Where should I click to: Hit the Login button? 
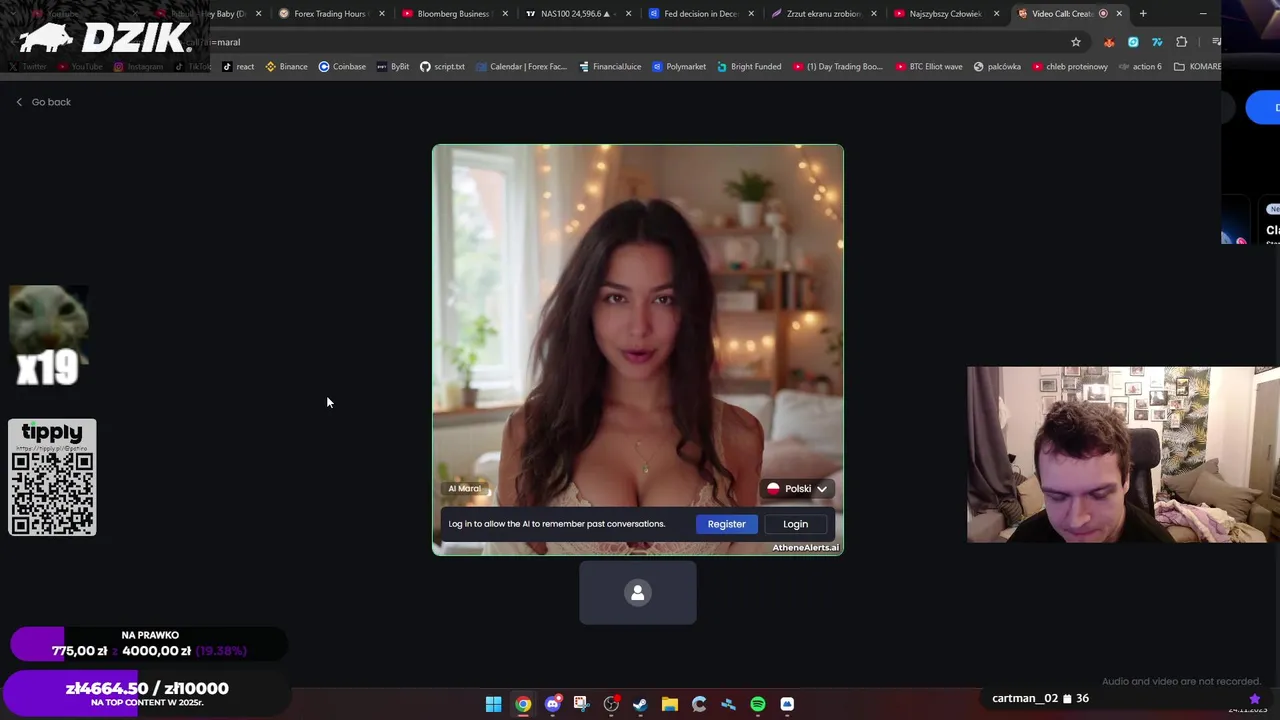point(795,524)
